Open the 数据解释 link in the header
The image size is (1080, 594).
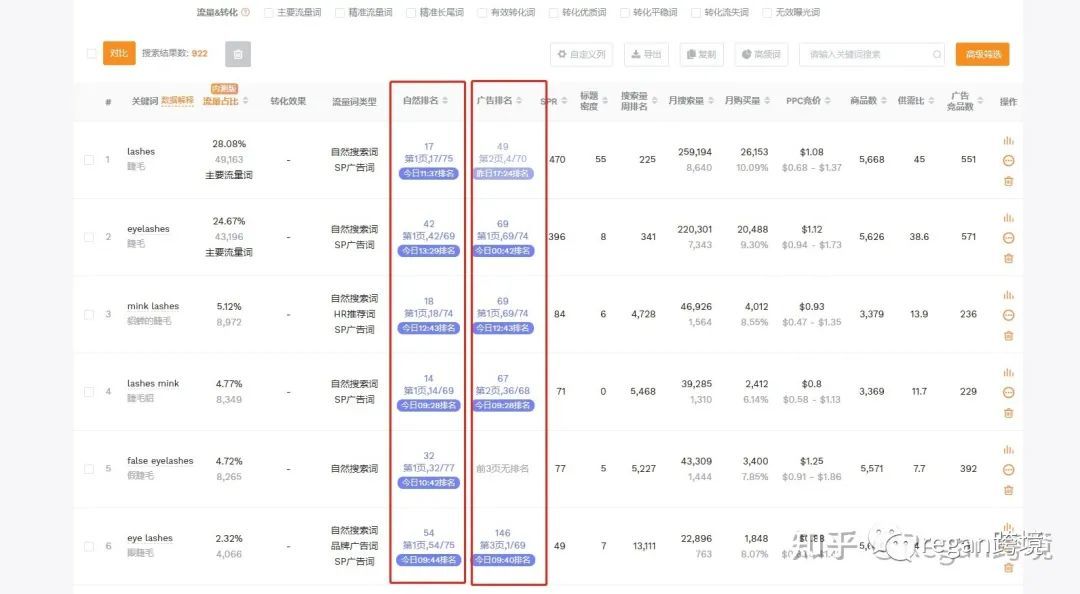[177, 101]
